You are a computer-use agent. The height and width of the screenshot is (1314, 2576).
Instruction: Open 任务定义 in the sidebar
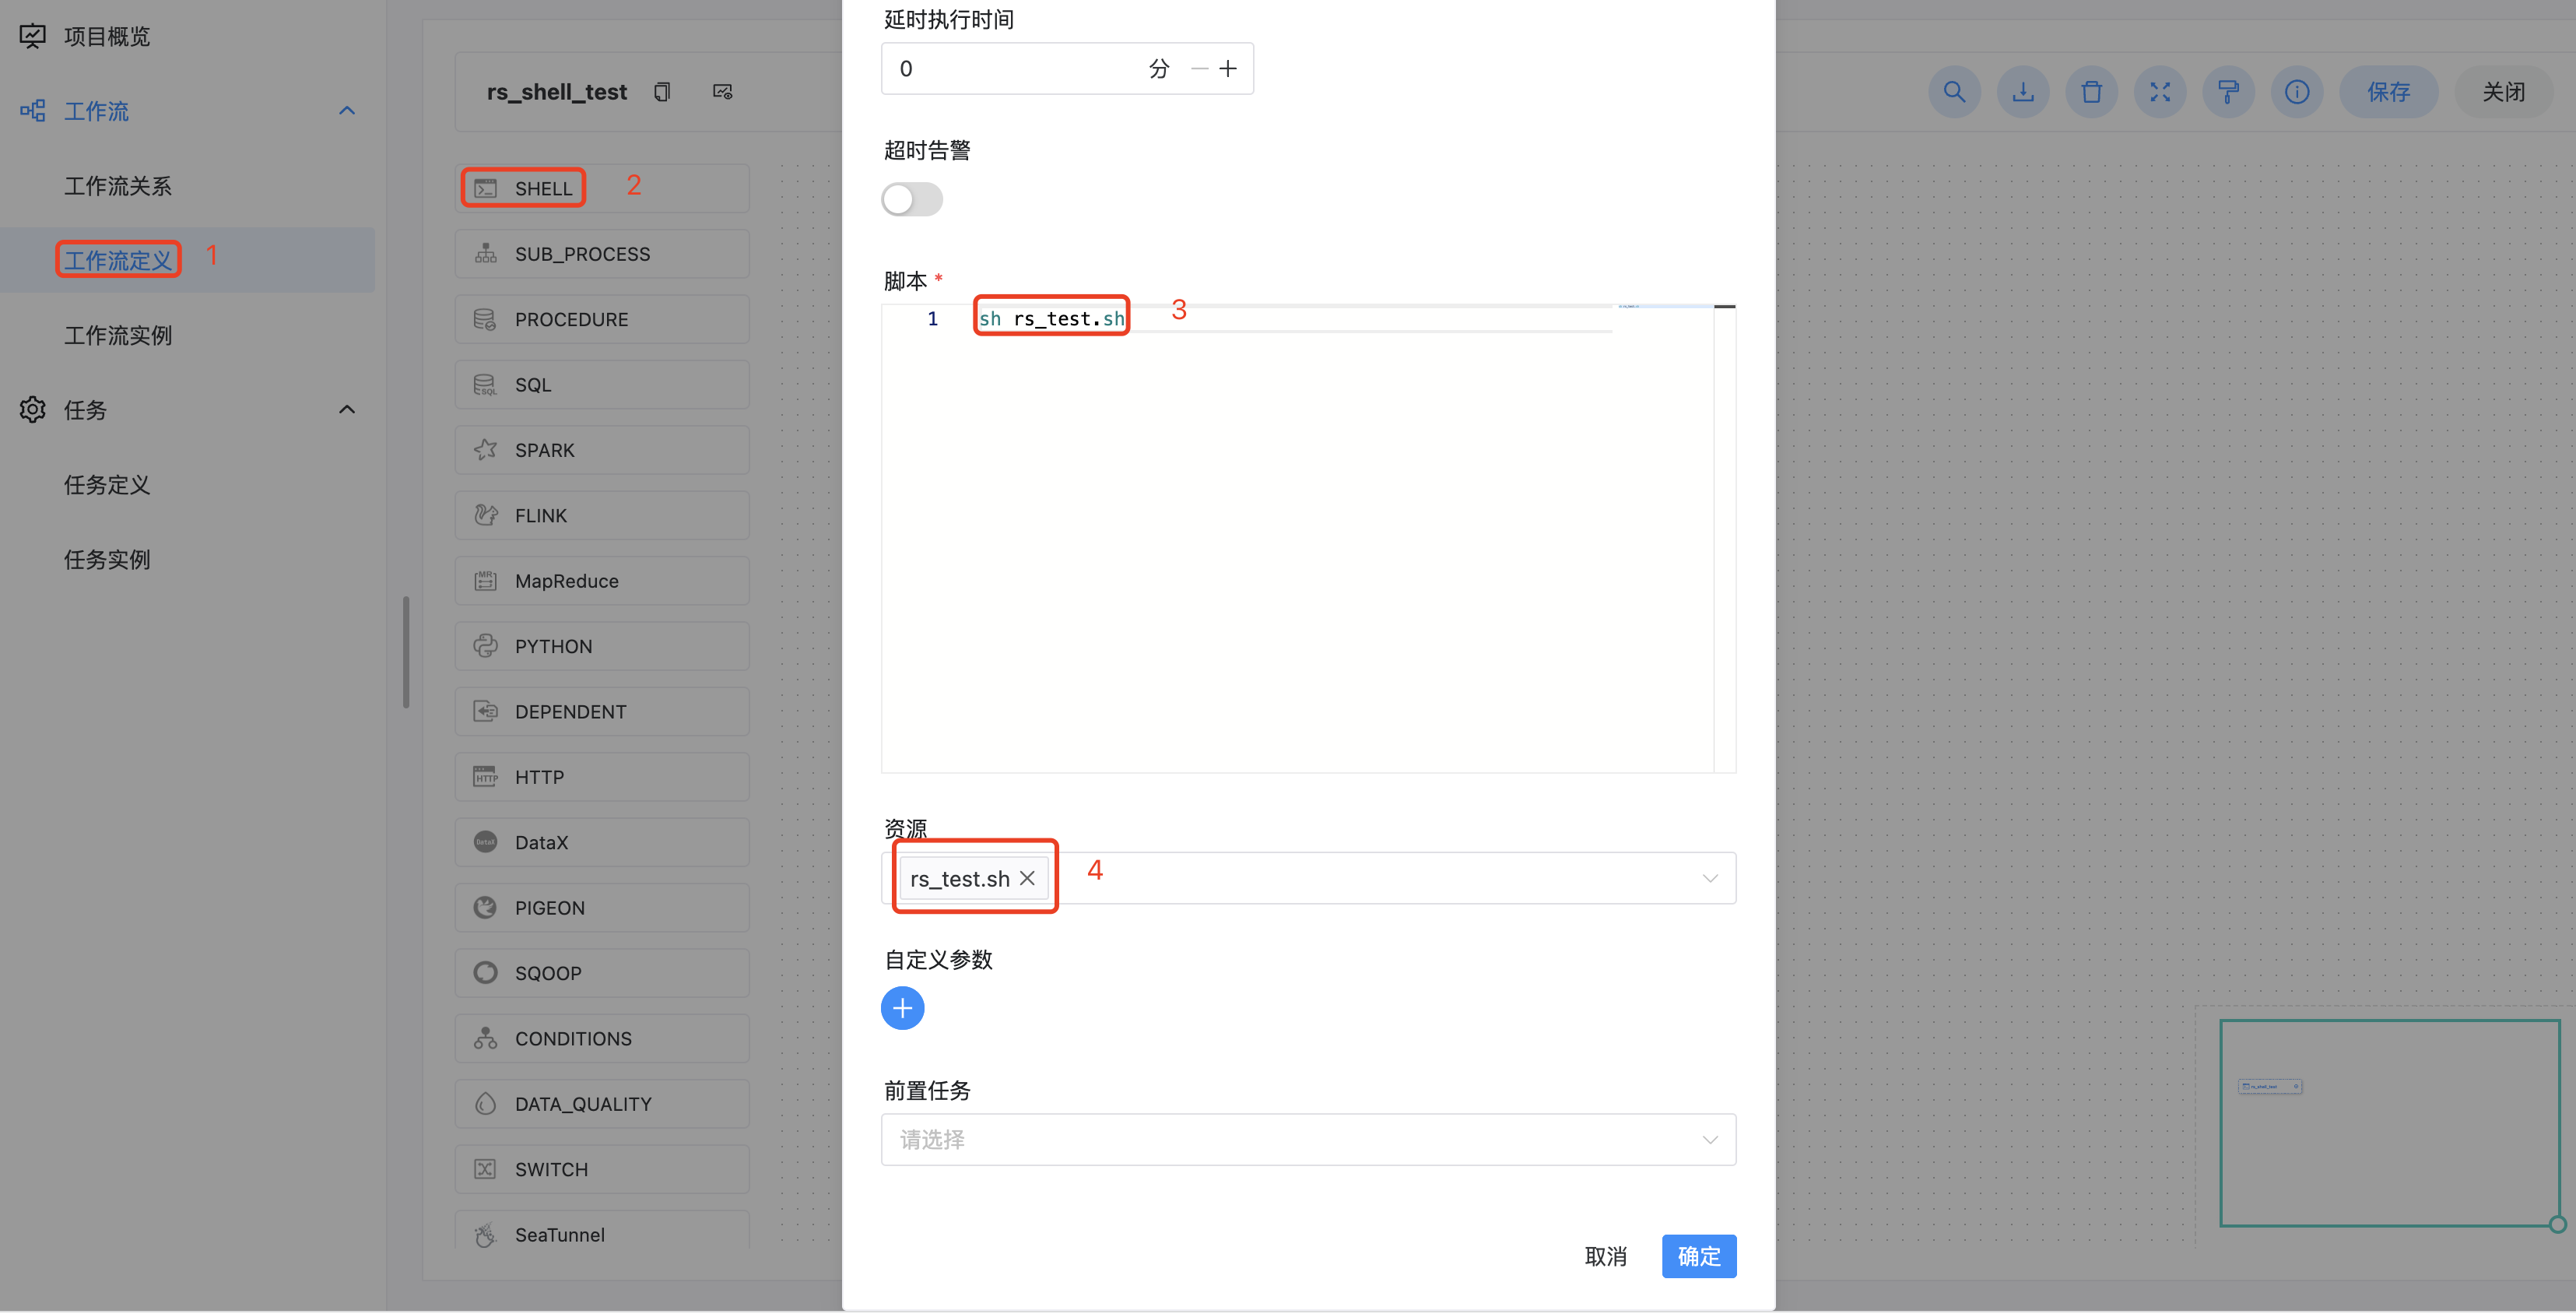pyautogui.click(x=107, y=485)
